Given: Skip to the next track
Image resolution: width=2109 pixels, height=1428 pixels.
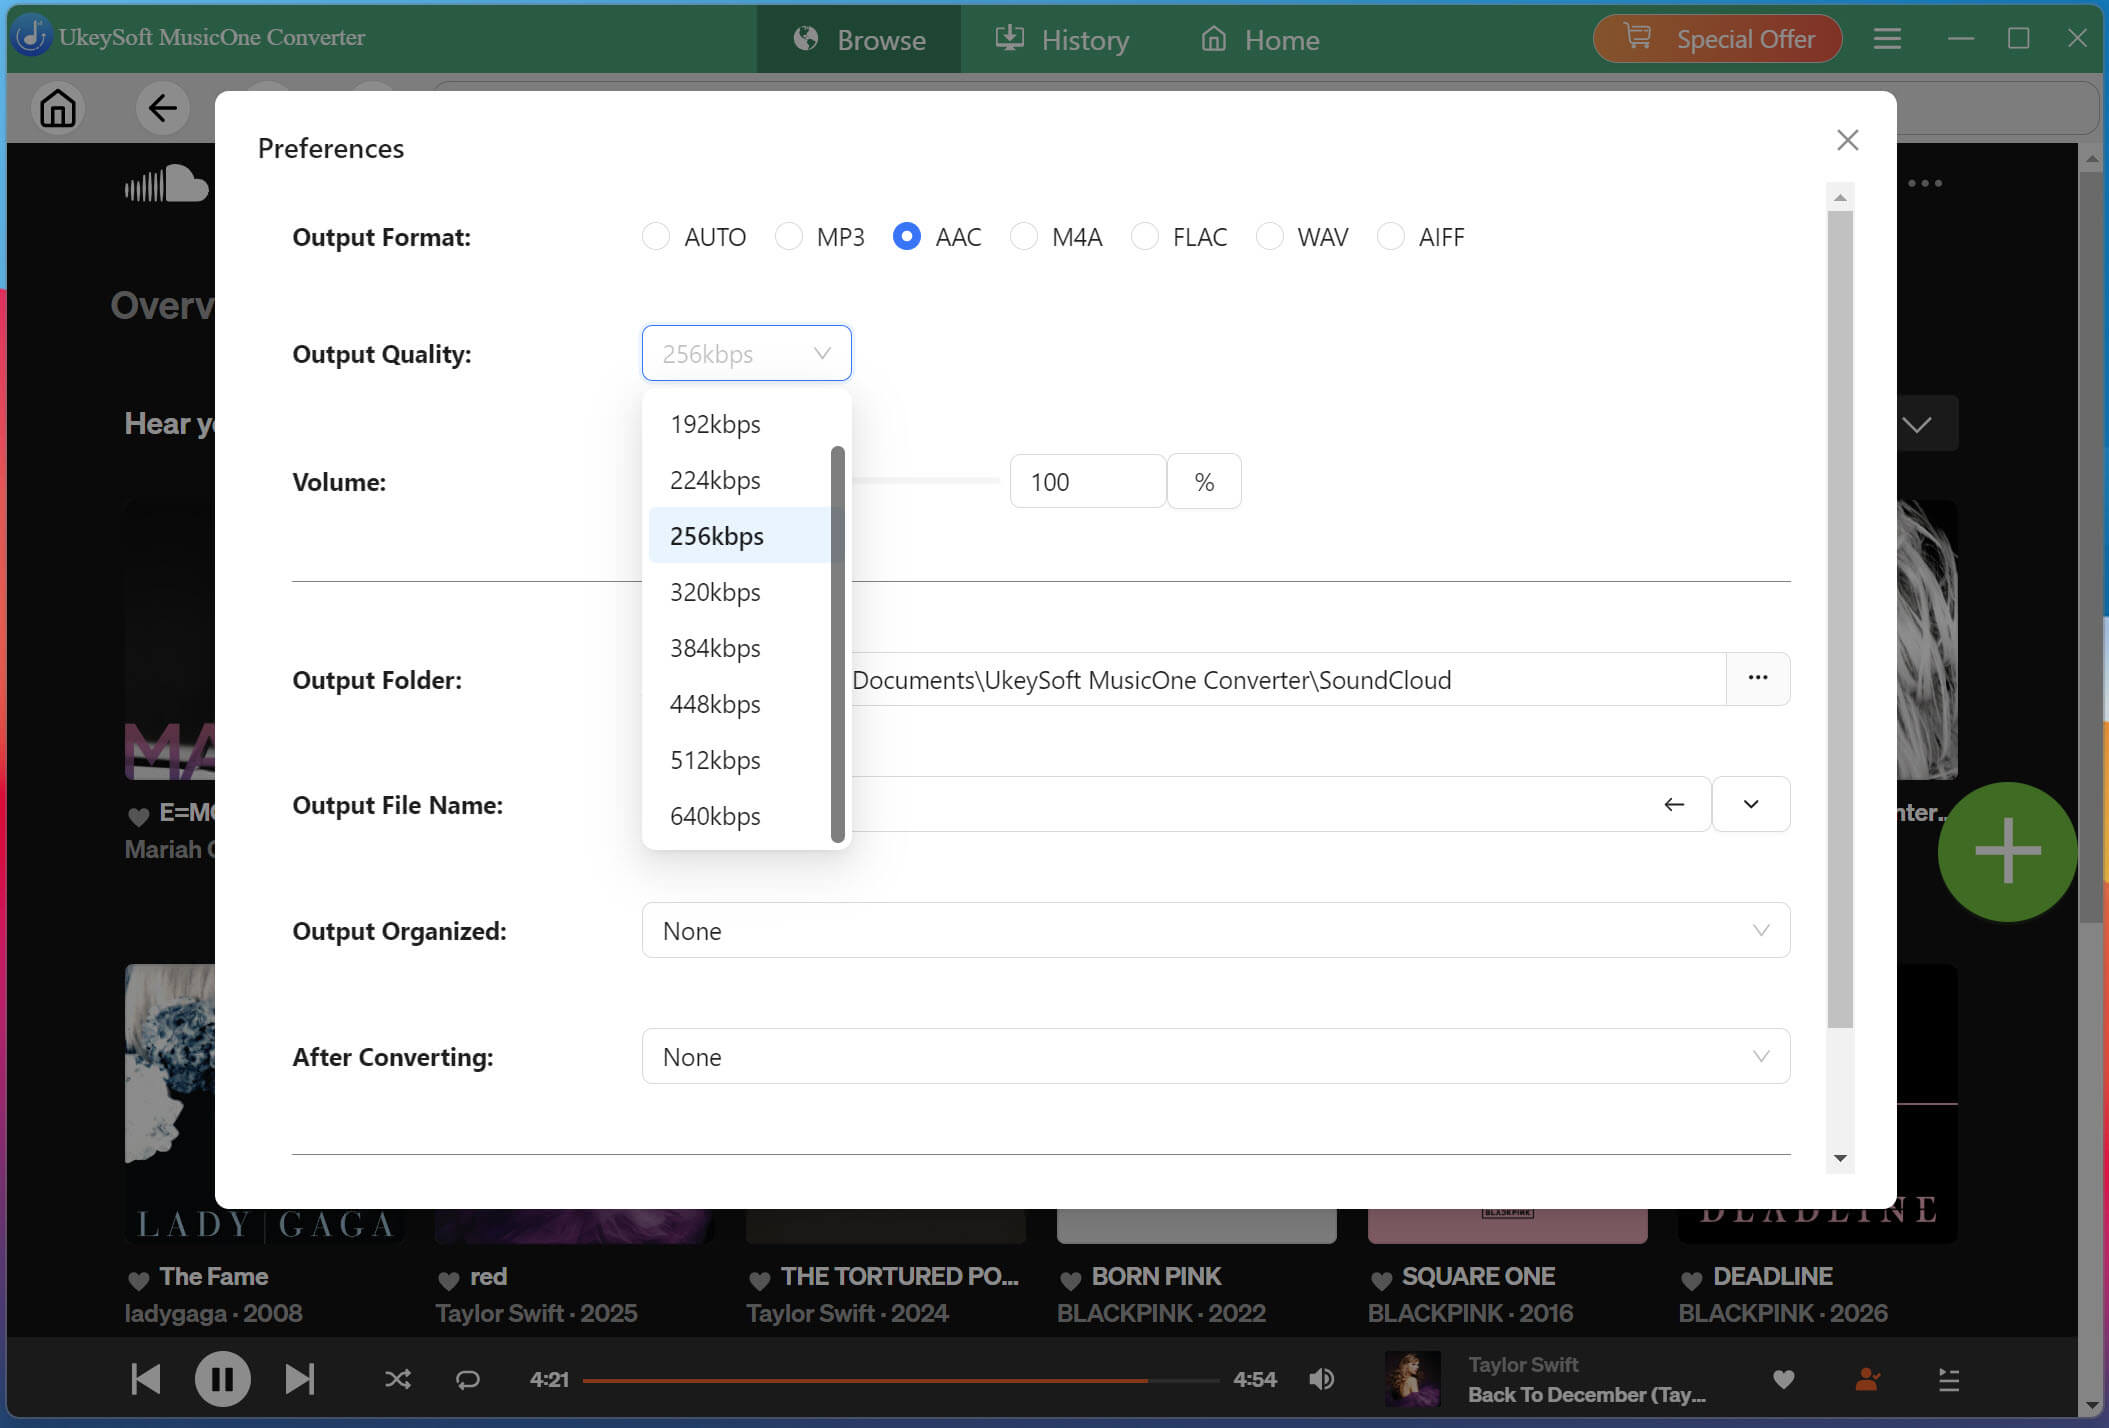Looking at the screenshot, I should coord(299,1379).
